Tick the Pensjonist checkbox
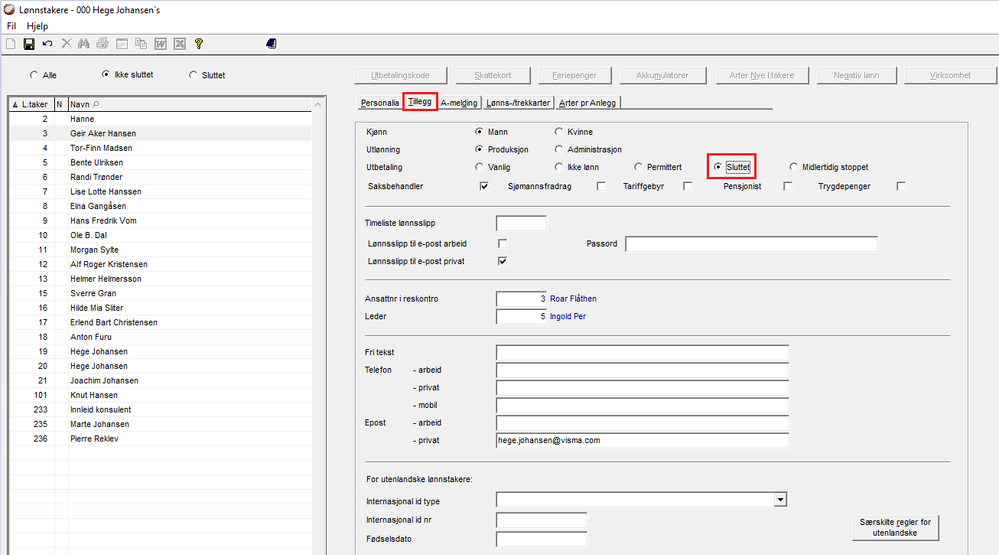Viewport: 999px width, 555px height. [x=788, y=186]
